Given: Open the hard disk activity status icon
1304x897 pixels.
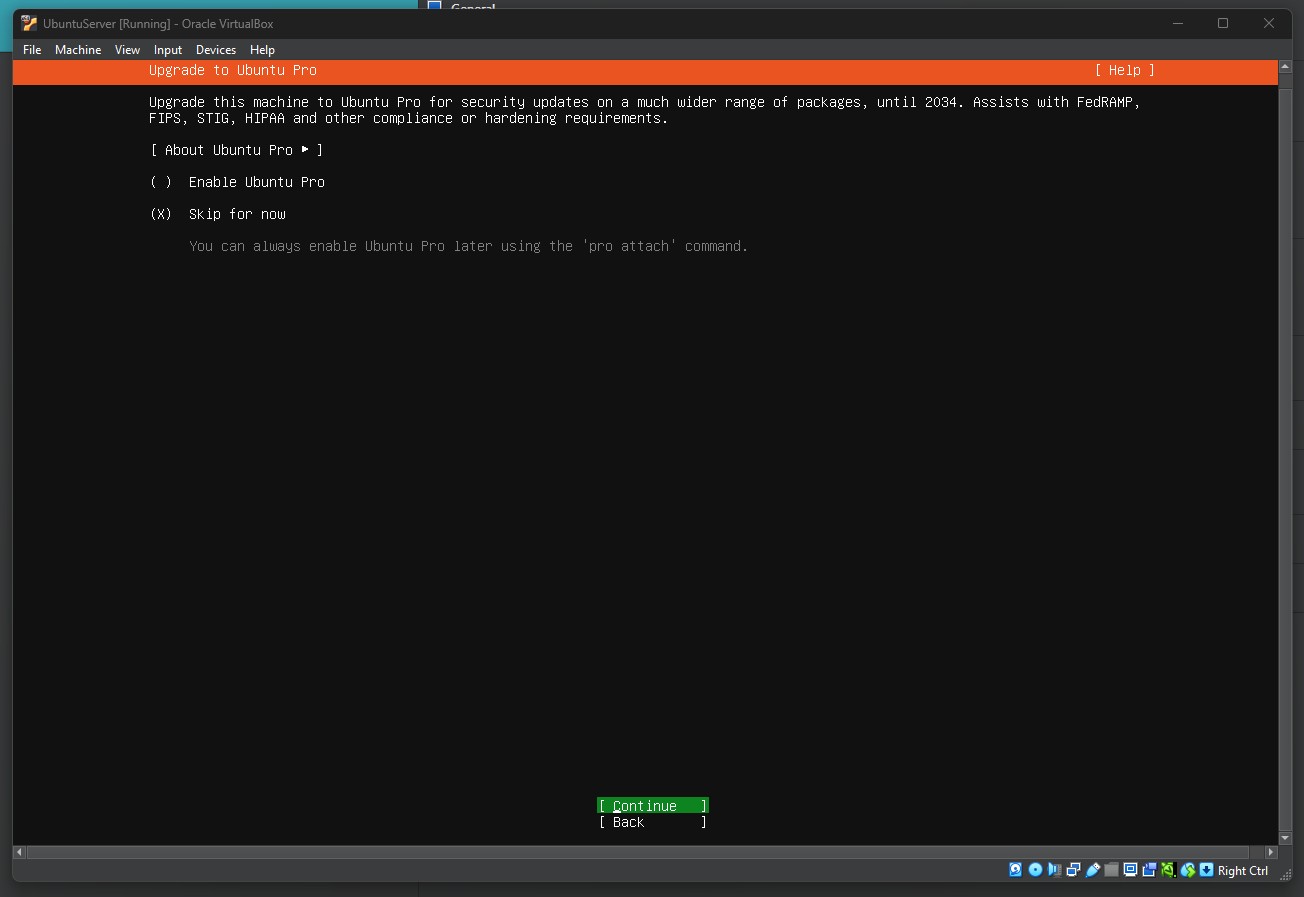Looking at the screenshot, I should (x=1014, y=870).
